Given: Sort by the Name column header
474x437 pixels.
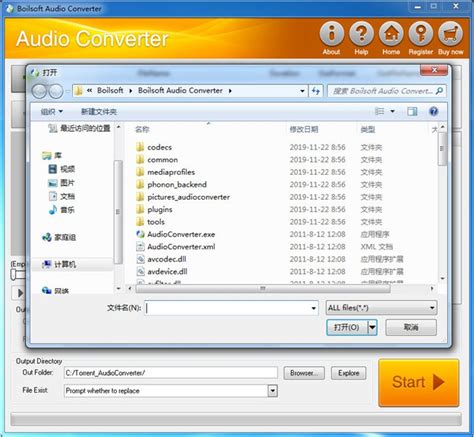Looking at the screenshot, I should click(x=142, y=129).
